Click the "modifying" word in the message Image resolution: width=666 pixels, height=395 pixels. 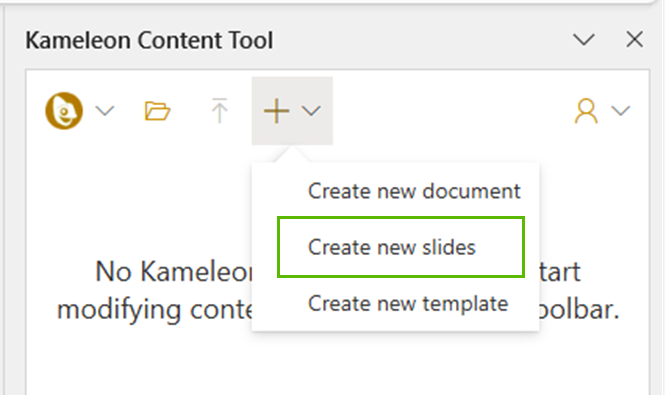[119, 310]
